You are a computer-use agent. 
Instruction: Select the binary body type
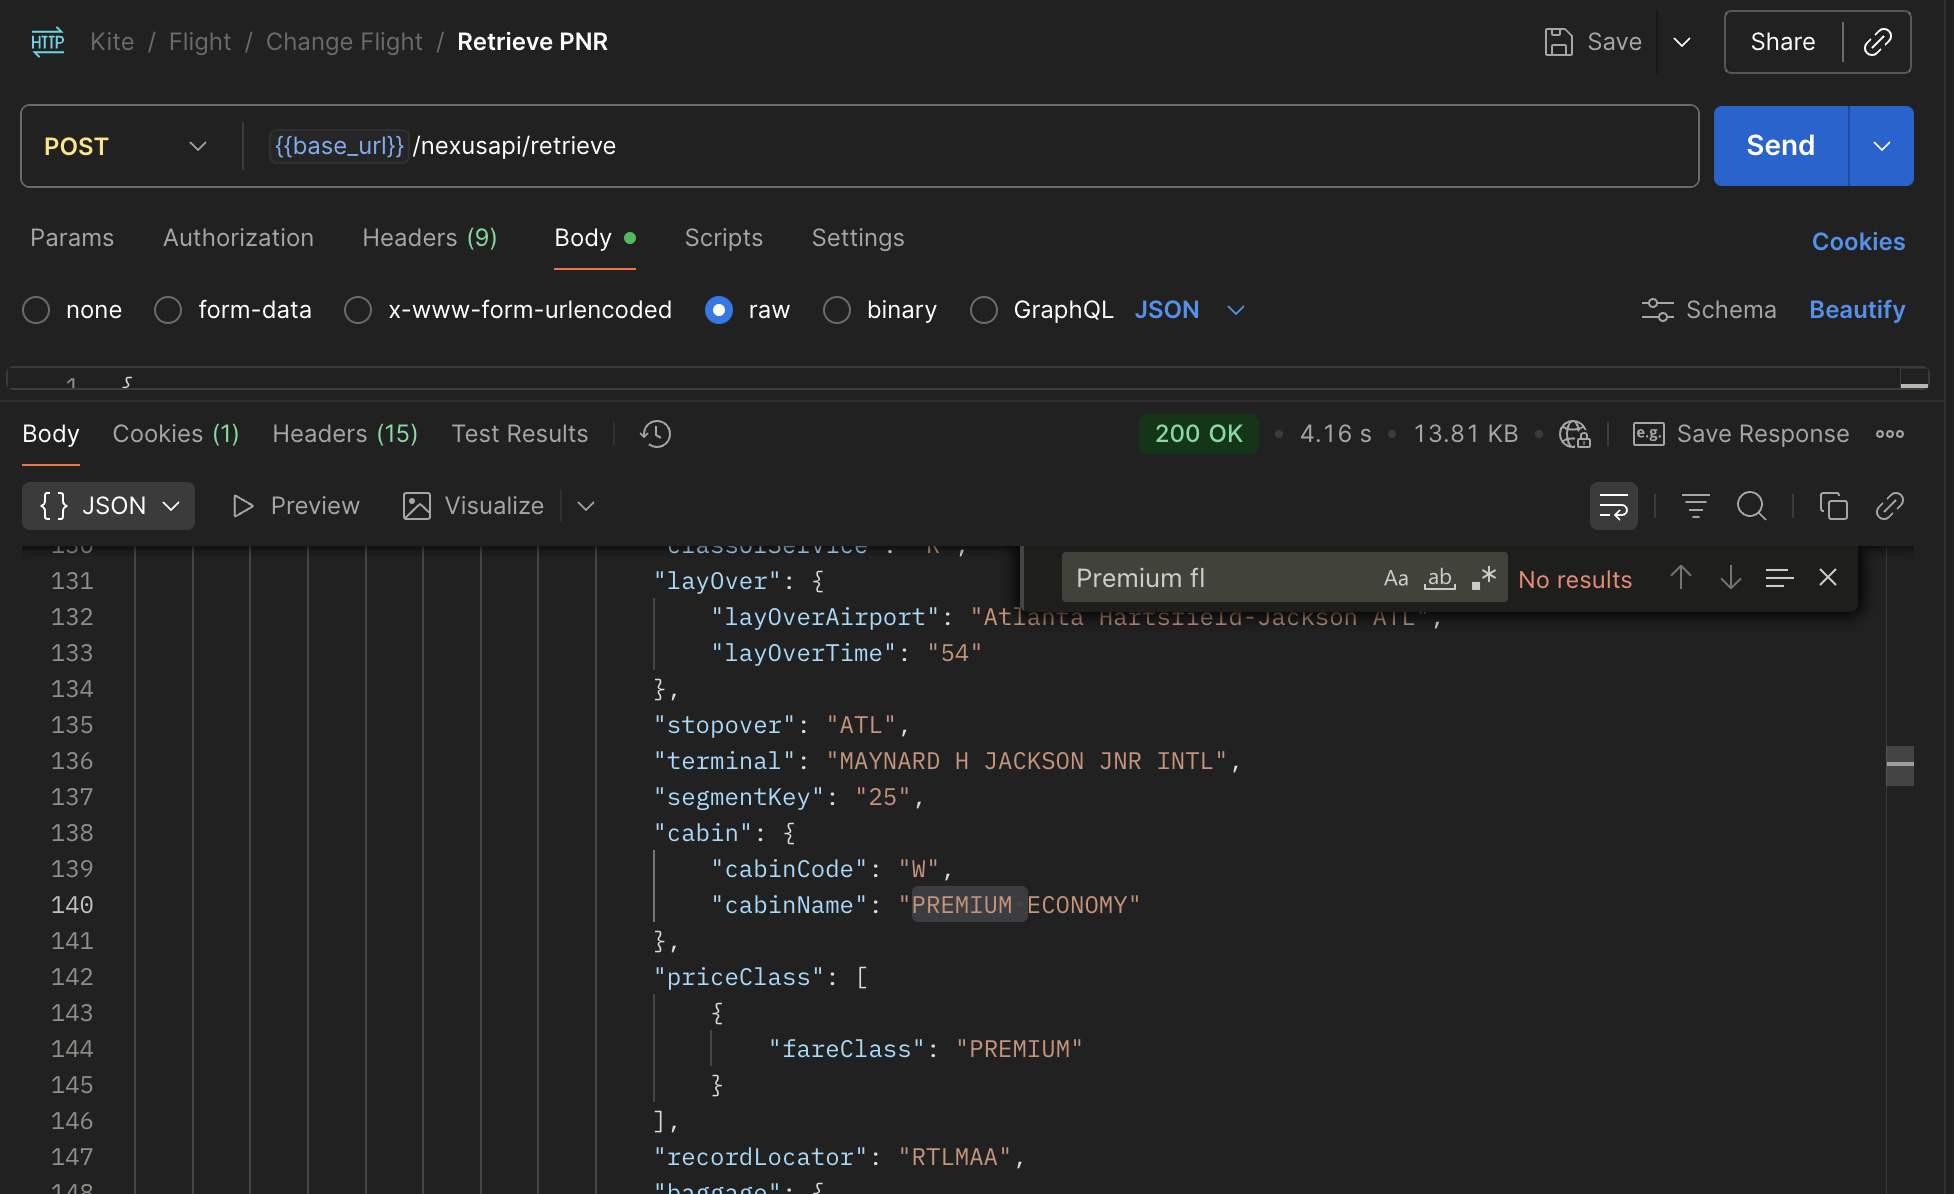coord(837,310)
